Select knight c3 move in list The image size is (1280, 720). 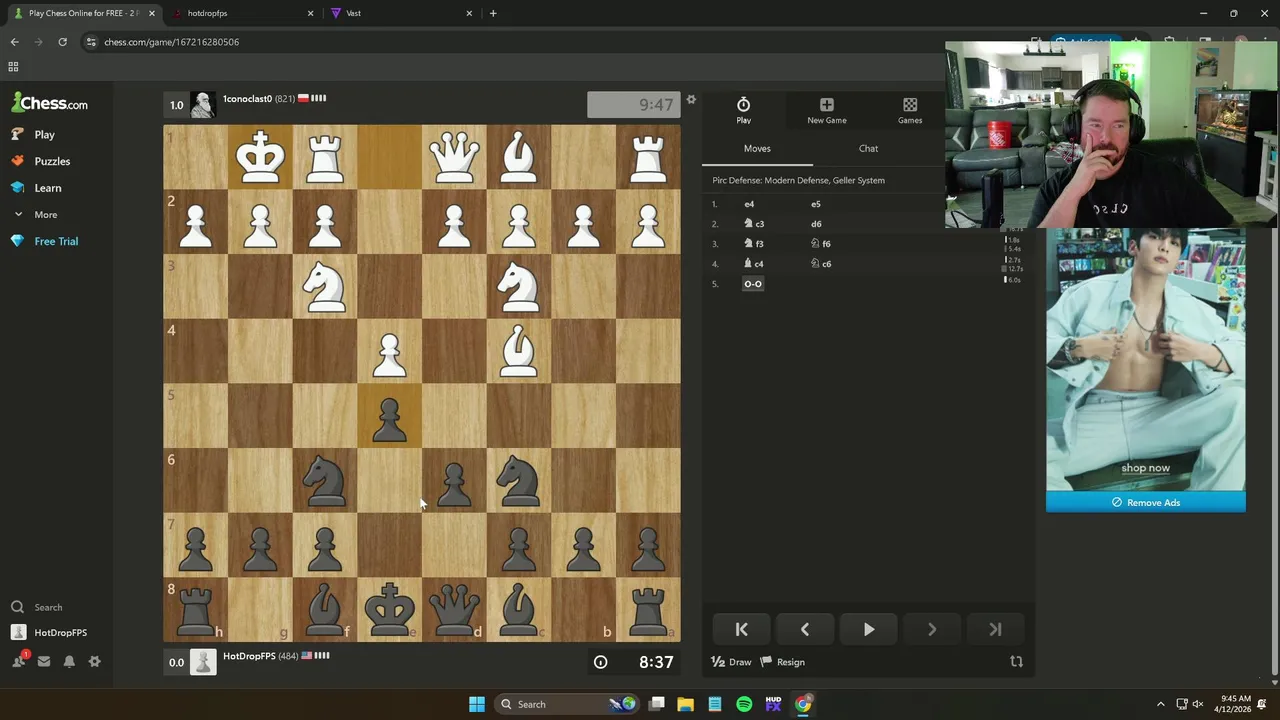coord(754,224)
